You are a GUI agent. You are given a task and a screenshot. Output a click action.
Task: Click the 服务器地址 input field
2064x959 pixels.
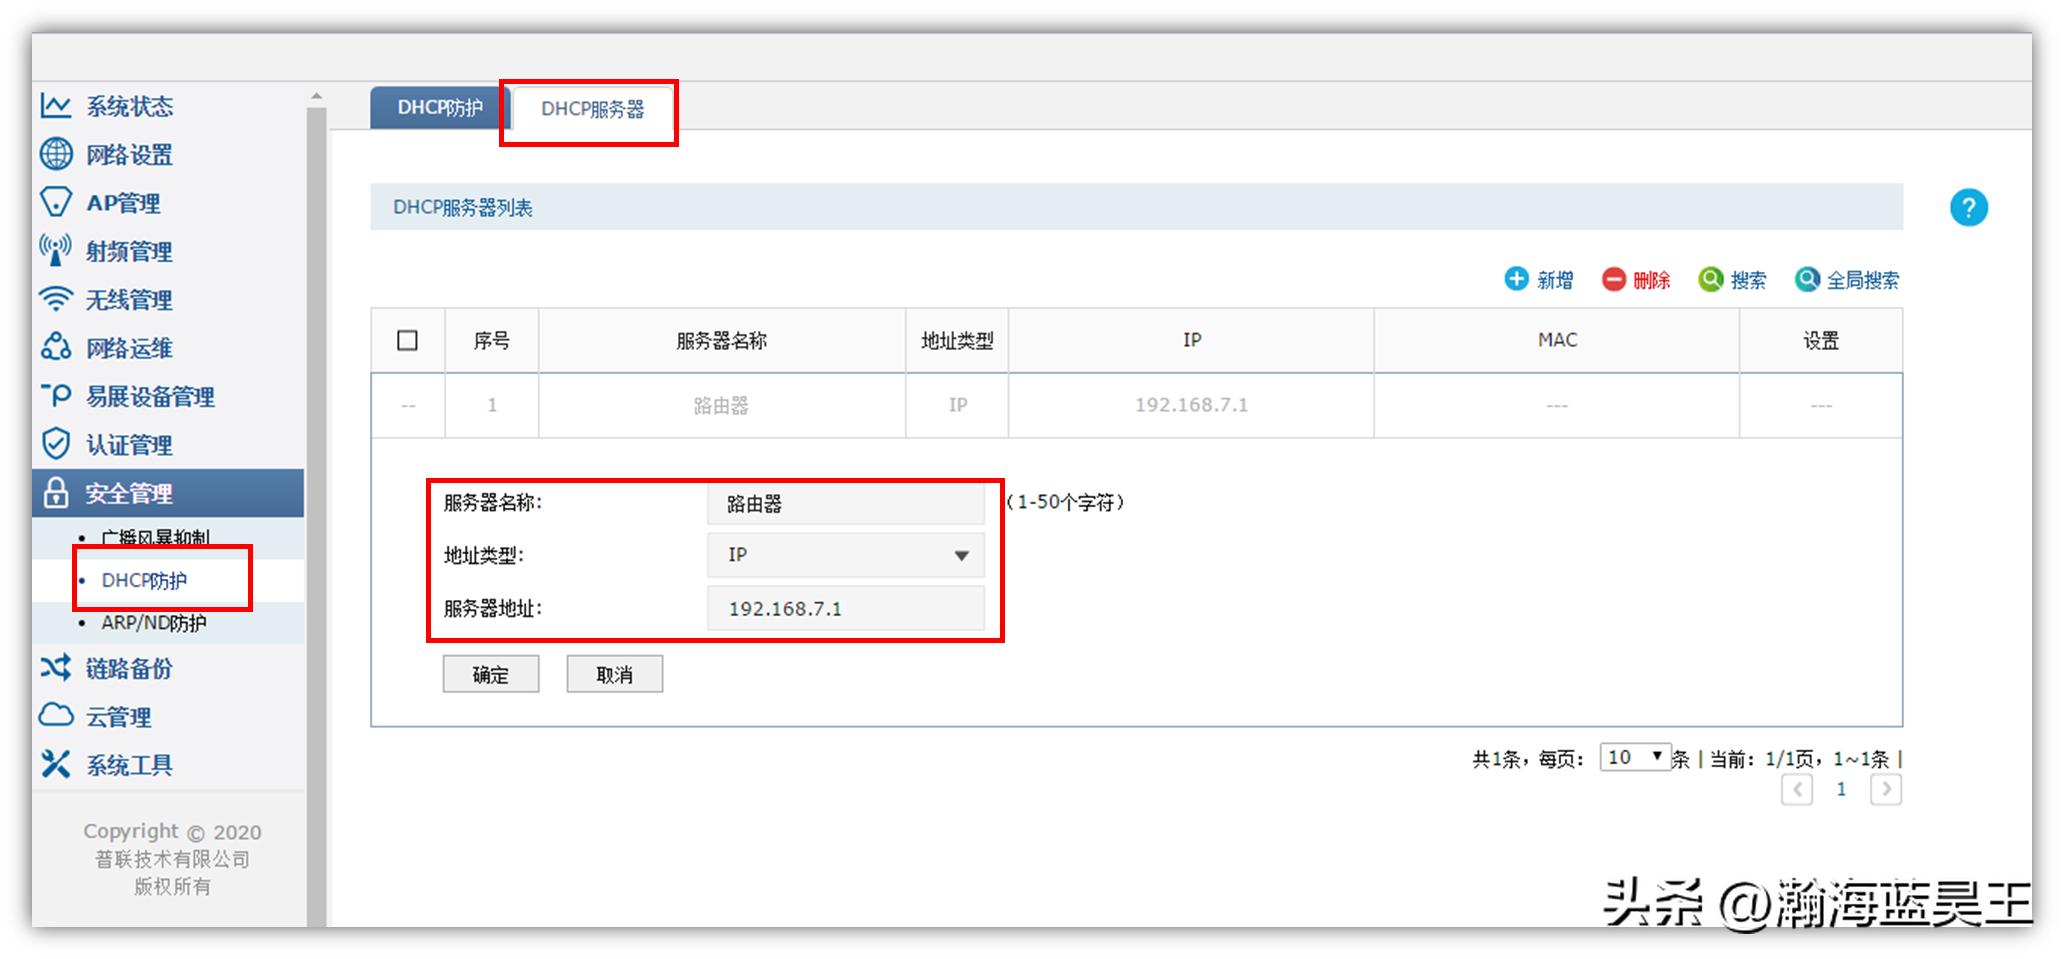[845, 608]
